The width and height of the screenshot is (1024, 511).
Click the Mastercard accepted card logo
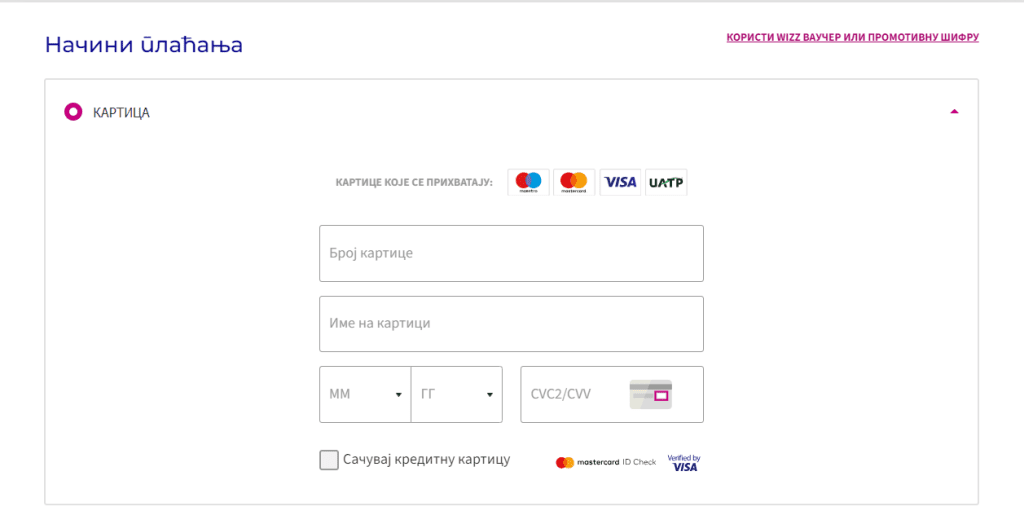(x=574, y=182)
